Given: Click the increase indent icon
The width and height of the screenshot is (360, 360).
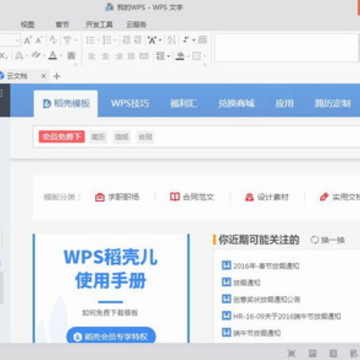Looking at the screenshot, I should [x=138, y=40].
